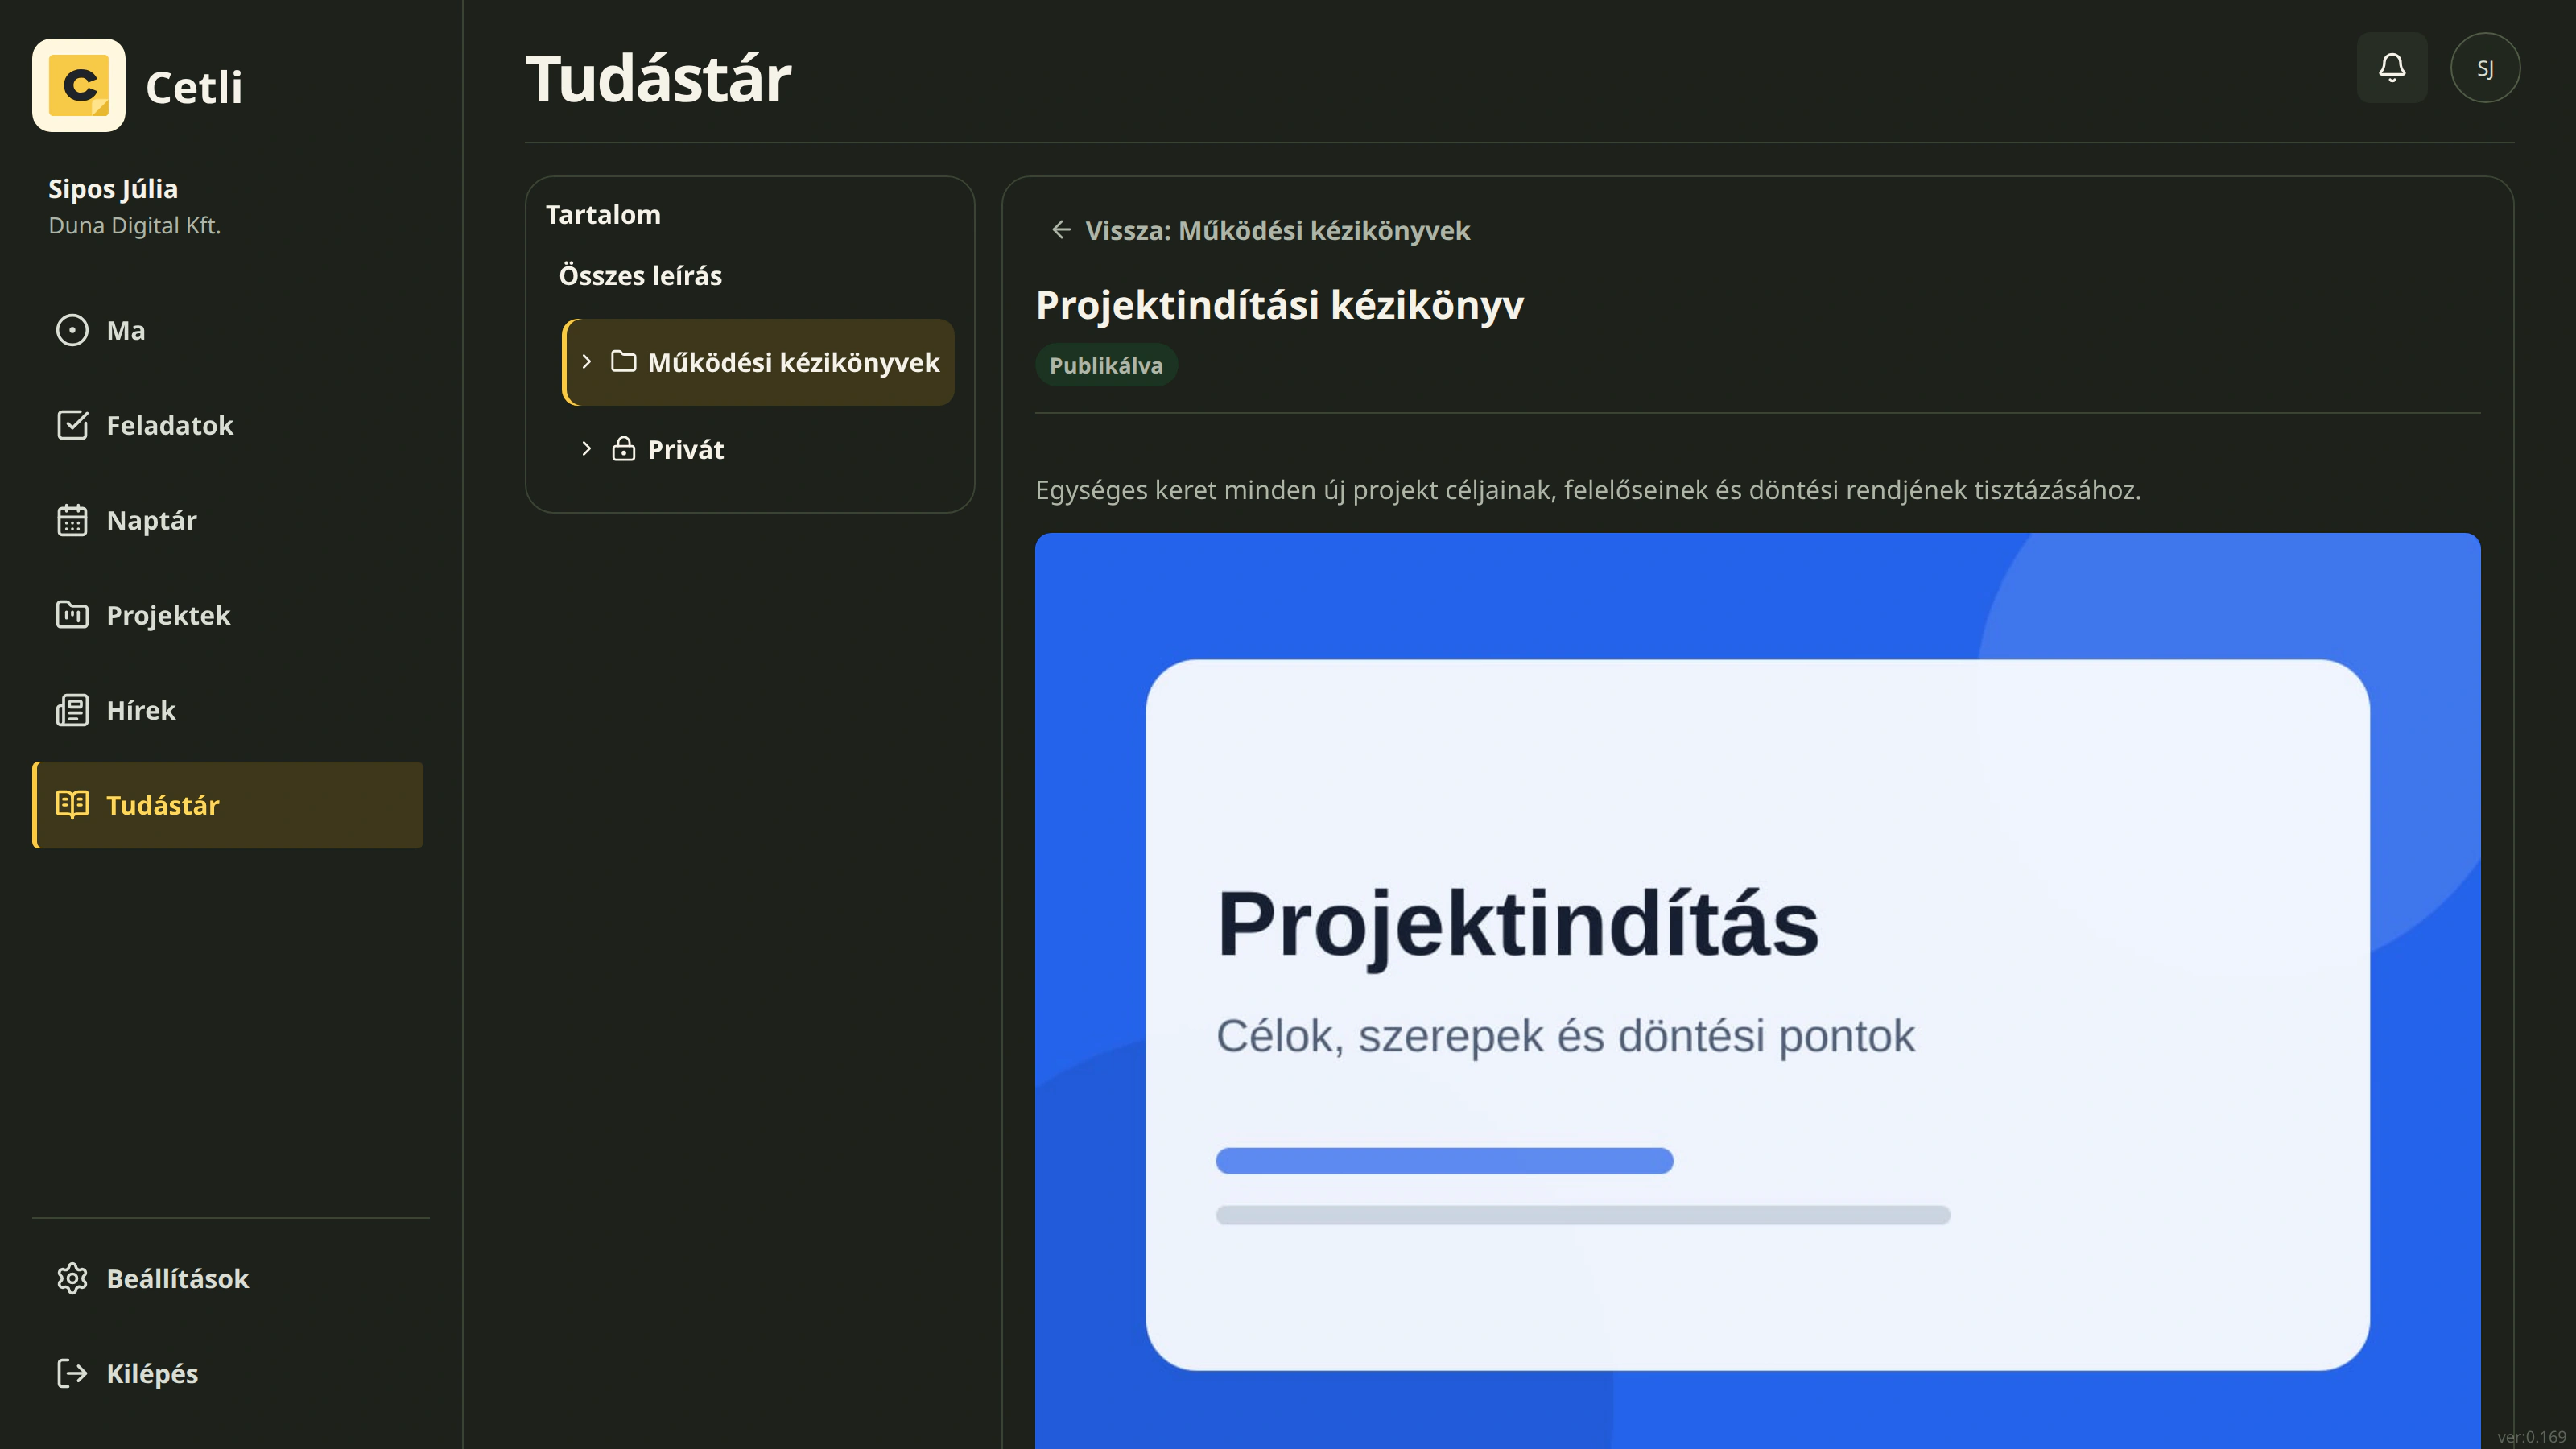Viewport: 2576px width, 1449px height.
Task: Click the Cetli brand name text
Action: (x=194, y=87)
